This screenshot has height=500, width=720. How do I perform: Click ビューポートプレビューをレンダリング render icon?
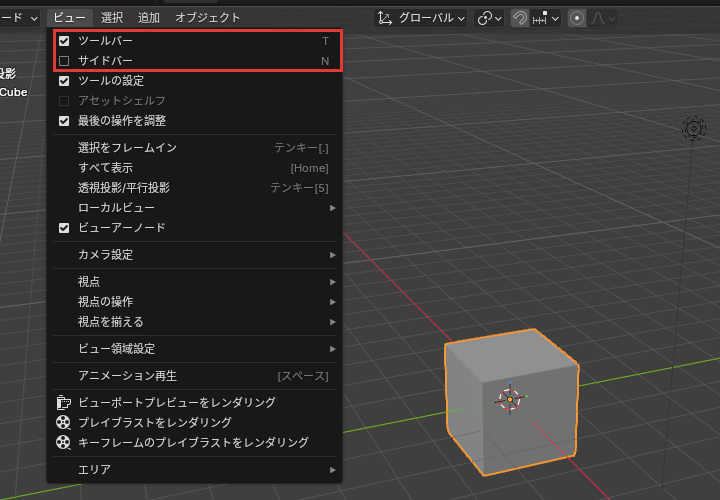click(63, 403)
